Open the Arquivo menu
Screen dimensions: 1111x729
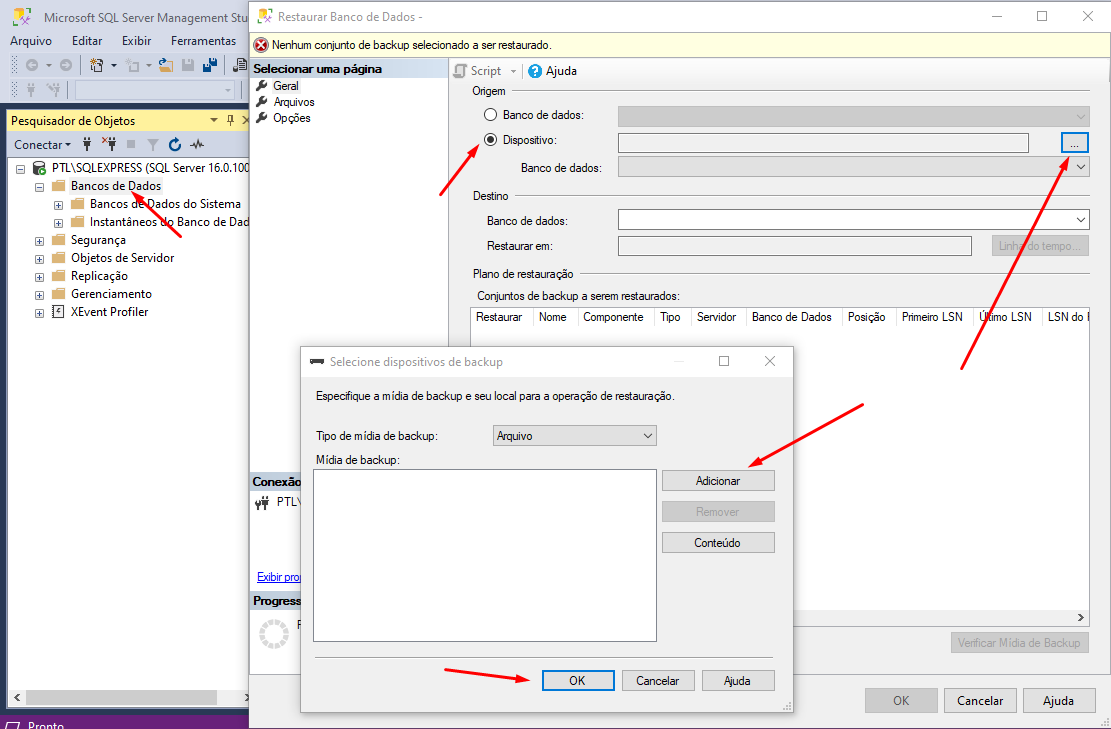click(31, 41)
